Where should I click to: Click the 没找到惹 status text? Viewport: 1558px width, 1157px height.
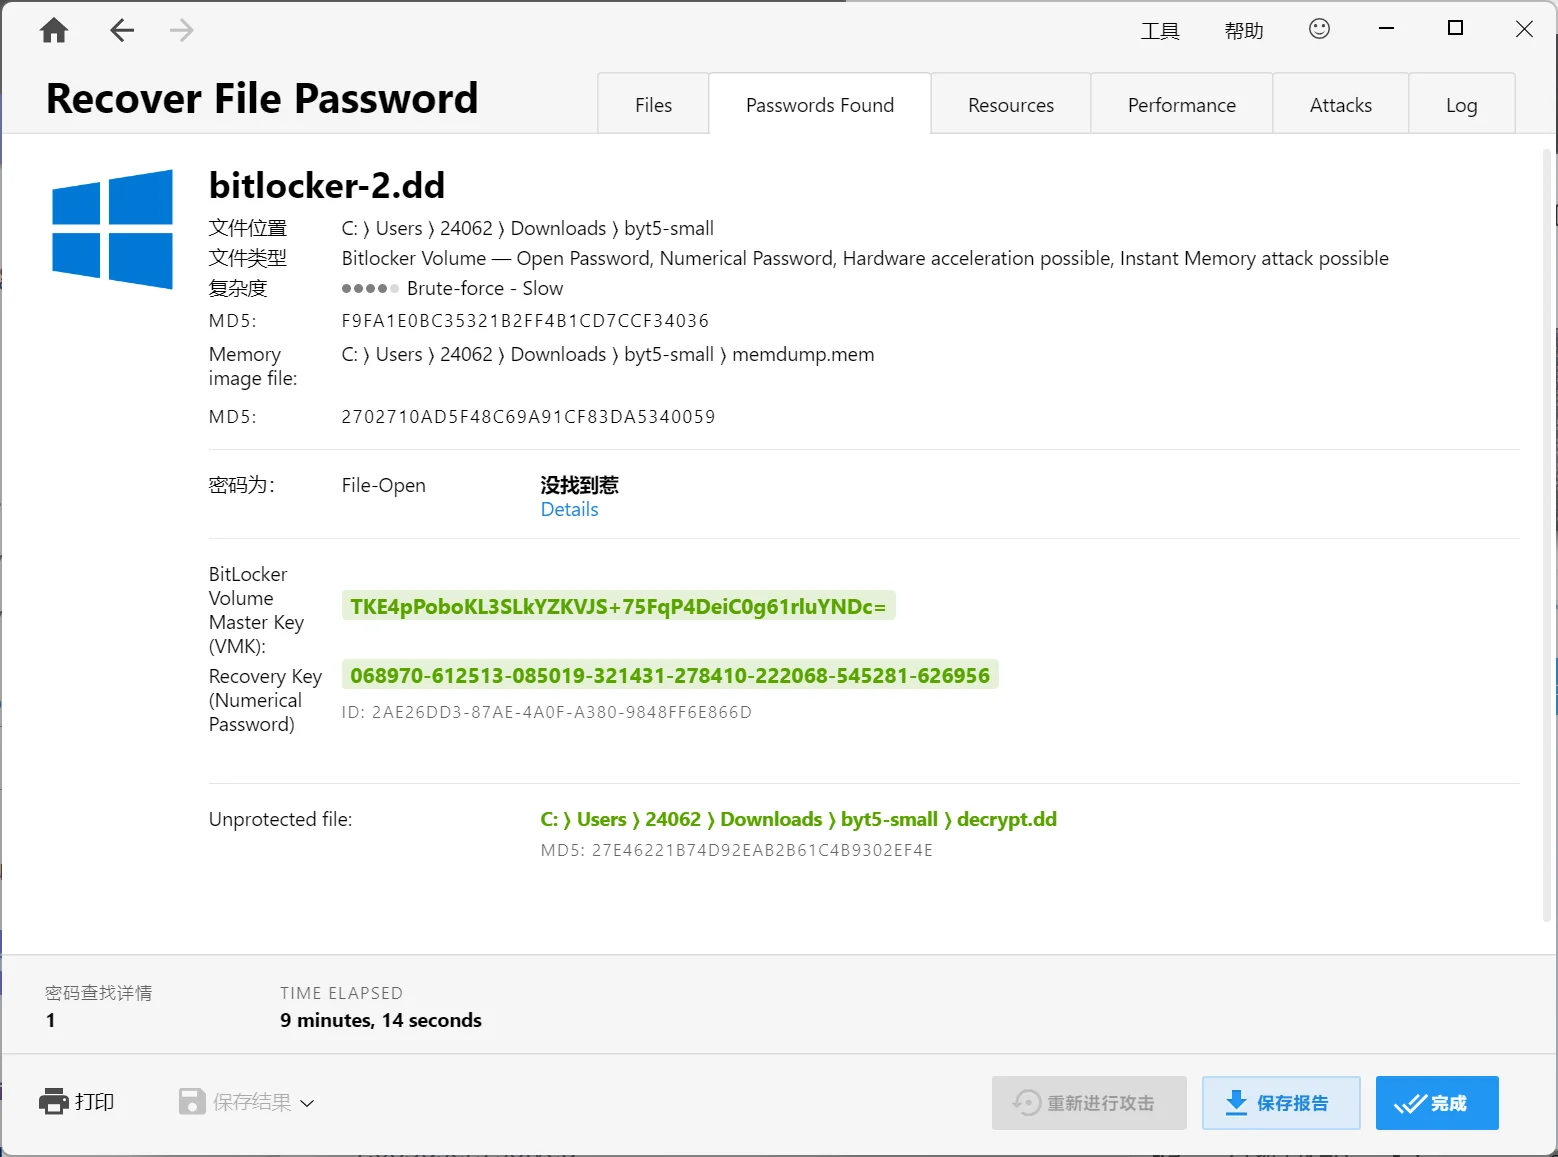point(579,485)
